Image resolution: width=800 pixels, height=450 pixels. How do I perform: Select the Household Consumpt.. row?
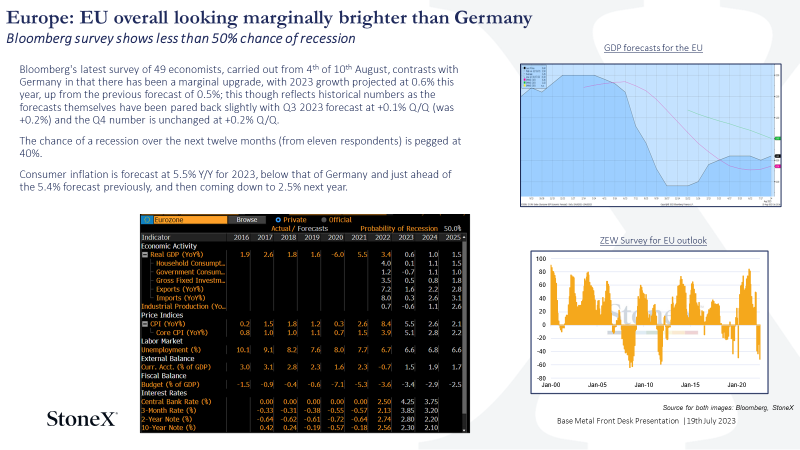(x=301, y=263)
